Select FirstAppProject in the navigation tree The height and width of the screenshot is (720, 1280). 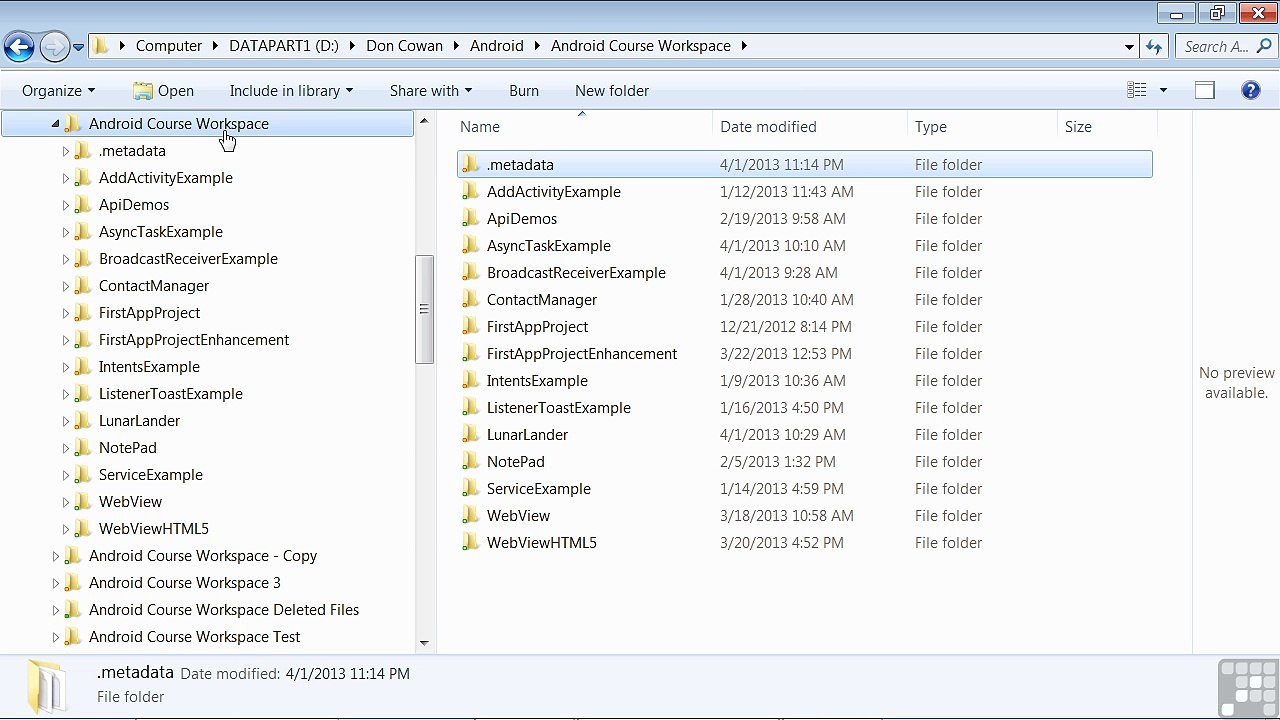pyautogui.click(x=149, y=313)
